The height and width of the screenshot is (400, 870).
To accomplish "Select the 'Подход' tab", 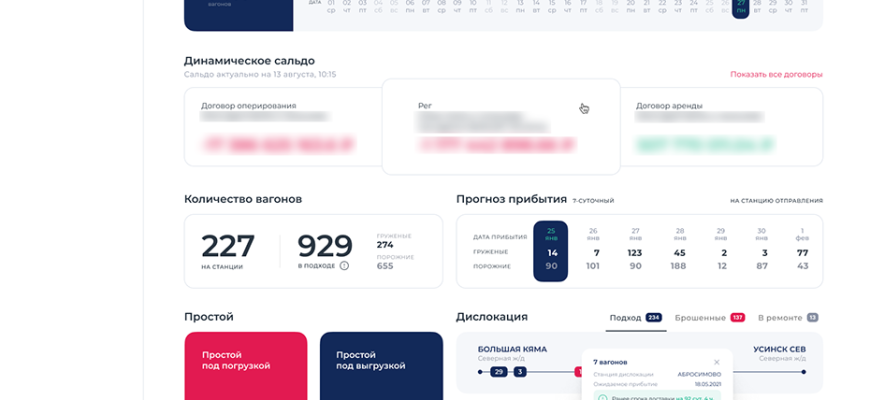I will [x=635, y=317].
